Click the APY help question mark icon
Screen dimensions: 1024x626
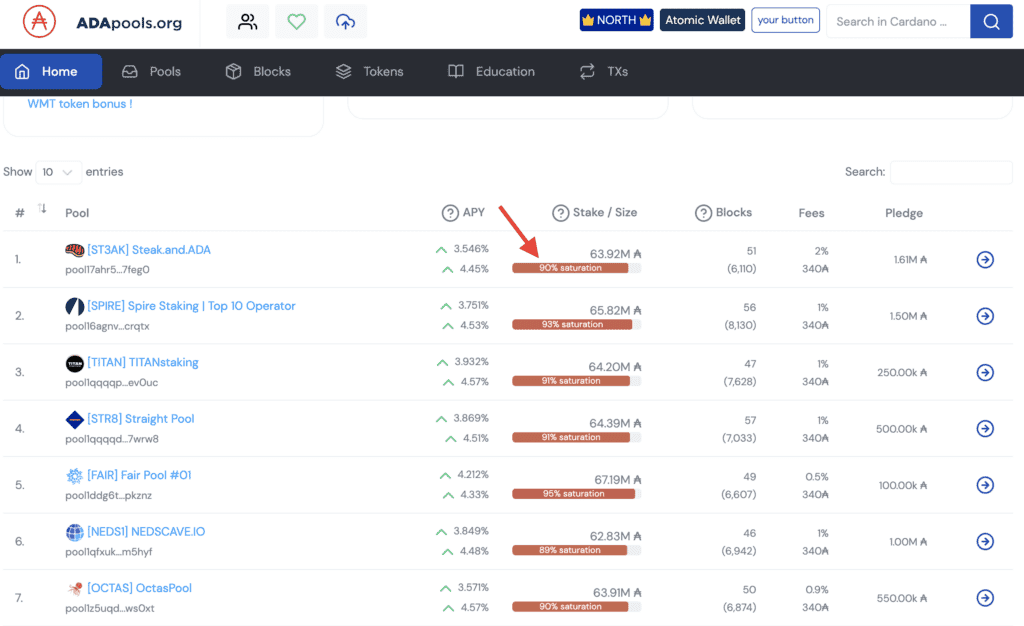[x=450, y=212]
